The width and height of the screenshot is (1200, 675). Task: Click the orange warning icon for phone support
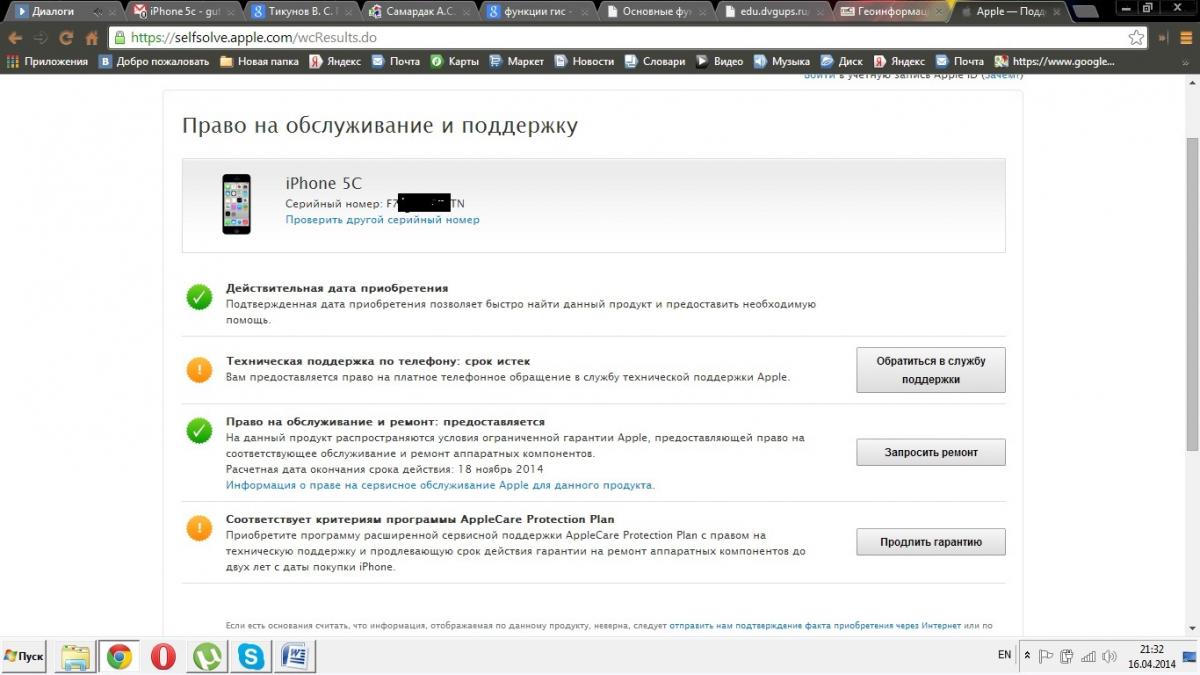199,369
